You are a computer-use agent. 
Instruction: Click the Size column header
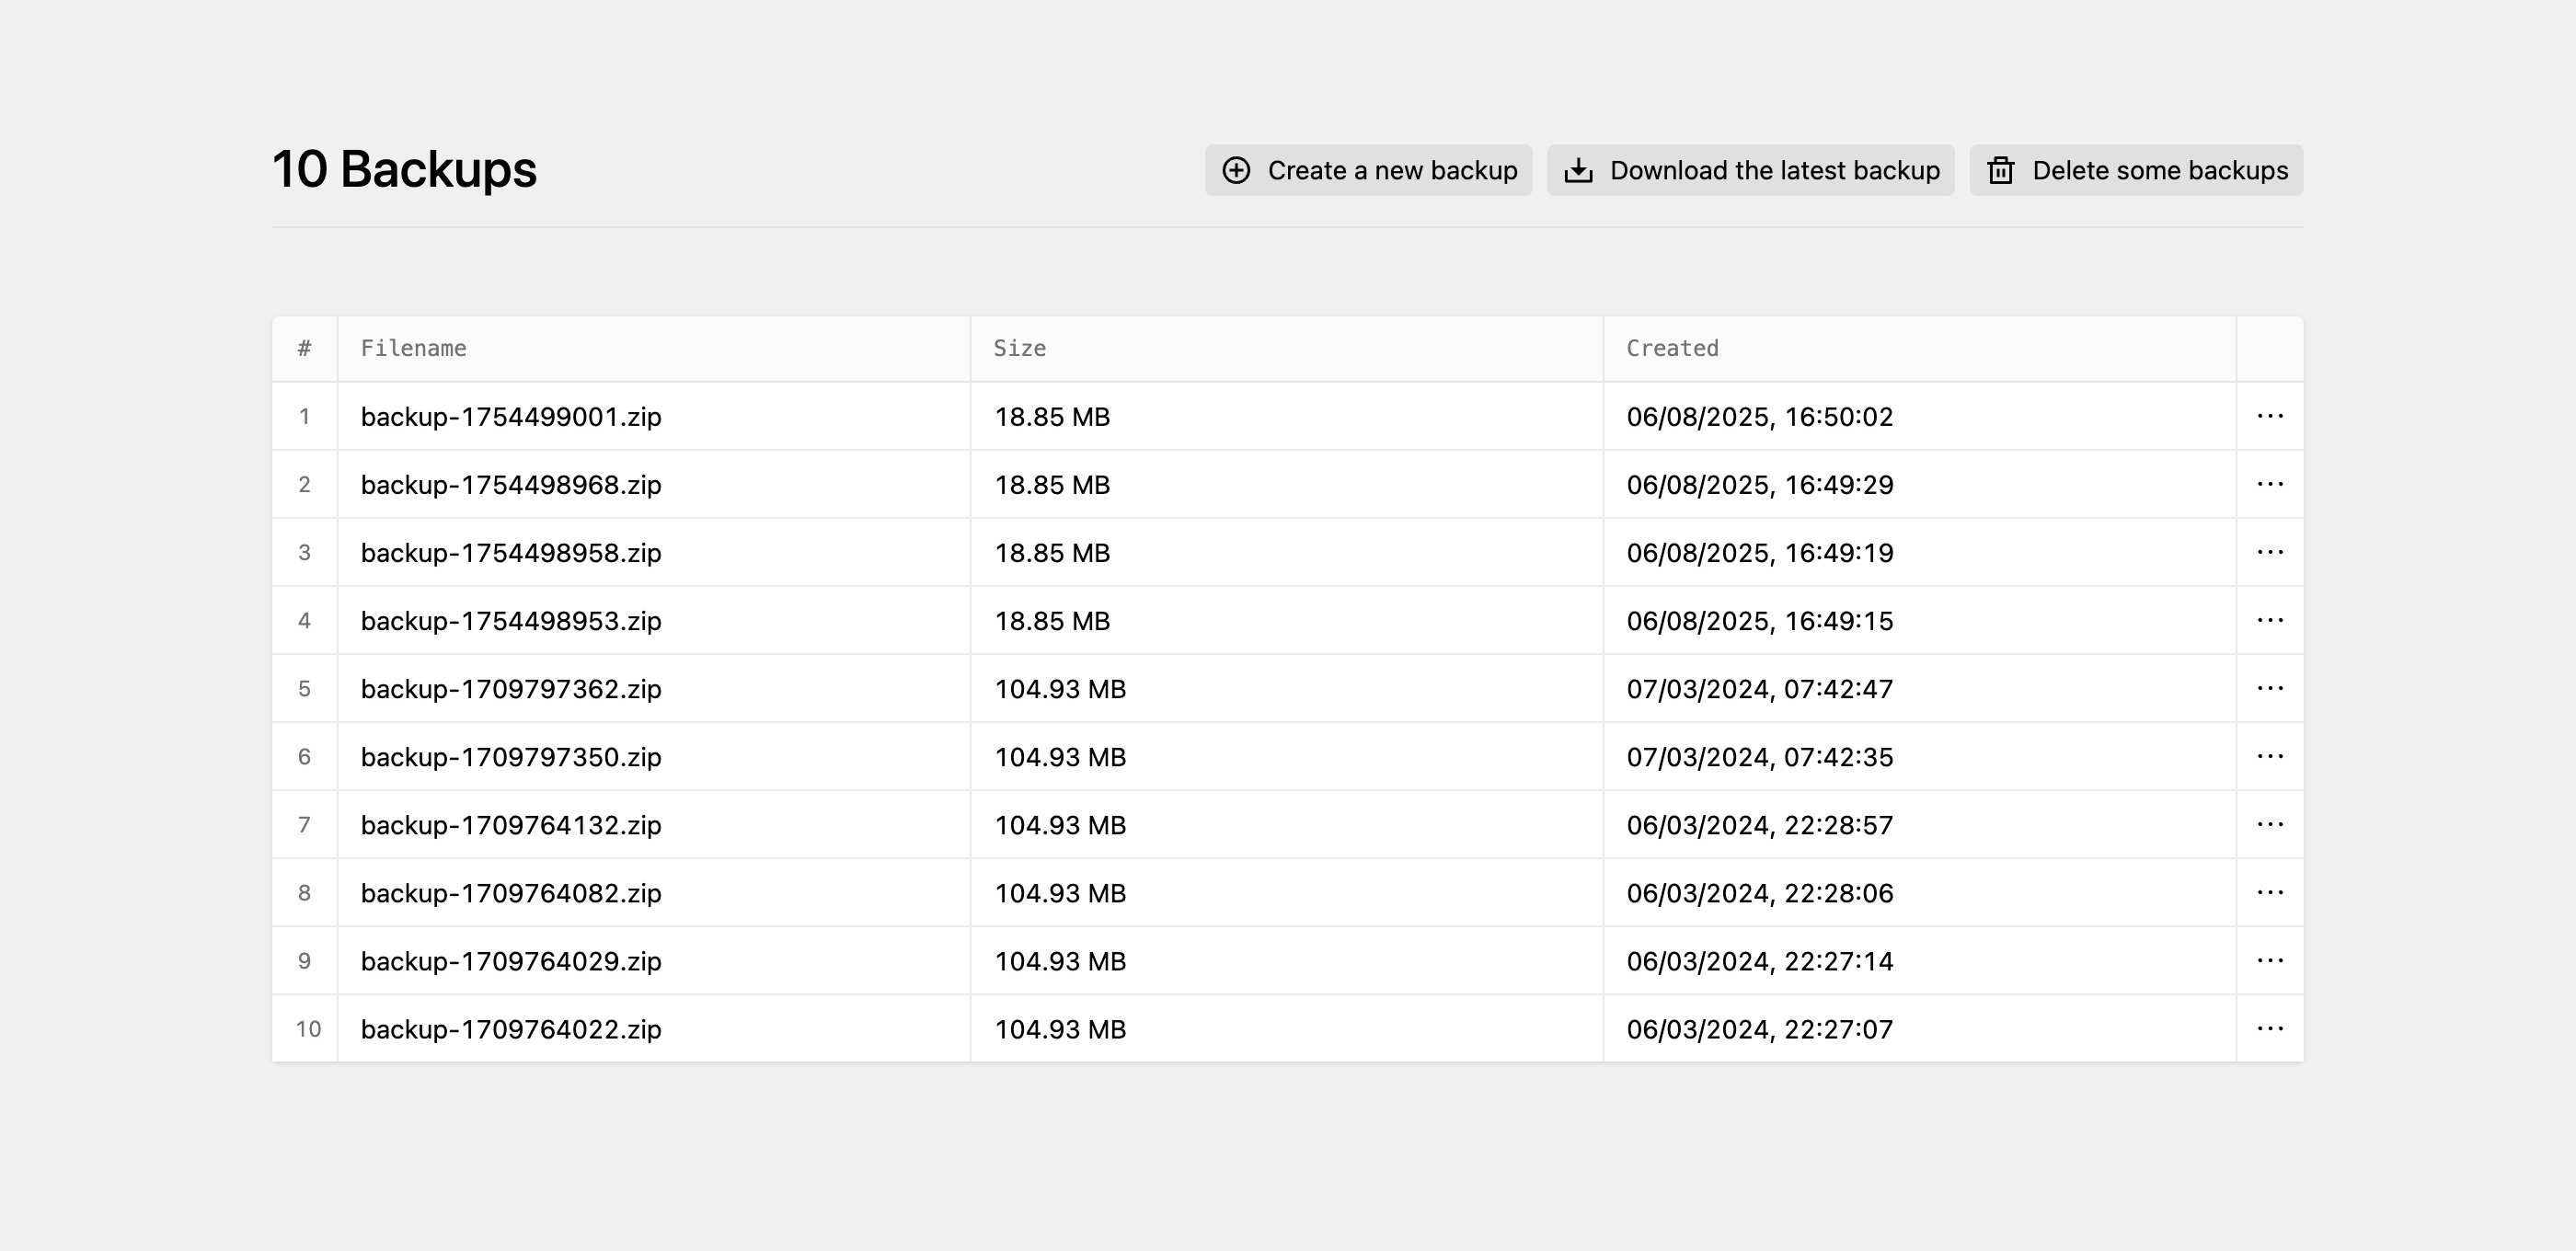1019,348
